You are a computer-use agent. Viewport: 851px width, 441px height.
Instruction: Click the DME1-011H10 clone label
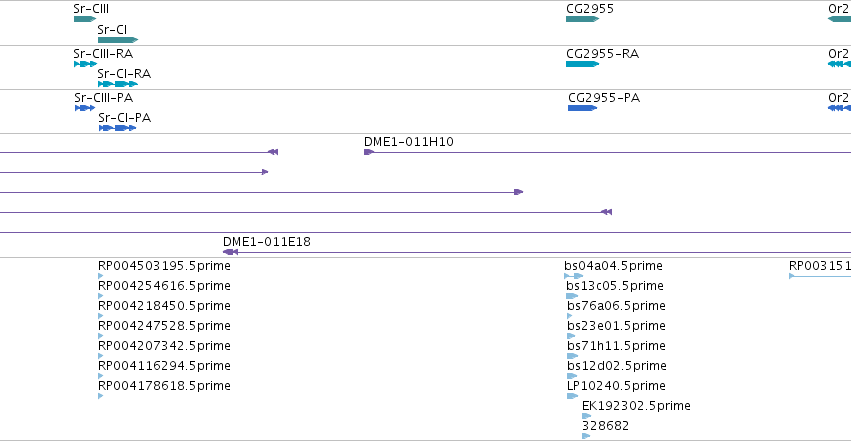pyautogui.click(x=409, y=142)
